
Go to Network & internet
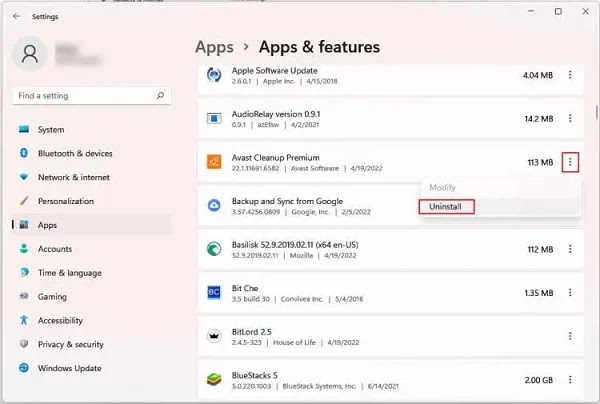point(74,177)
